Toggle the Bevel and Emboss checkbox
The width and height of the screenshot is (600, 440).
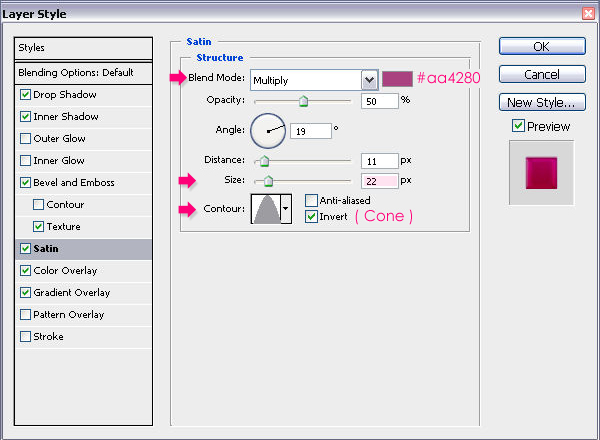coord(25,183)
